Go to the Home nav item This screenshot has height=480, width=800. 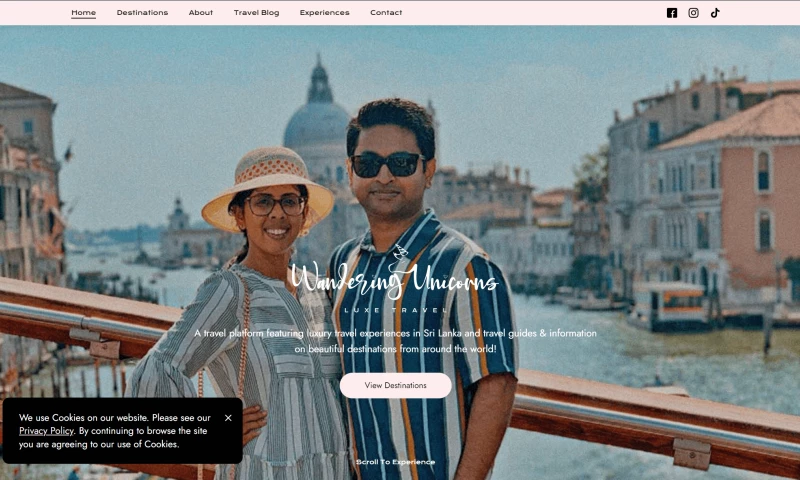click(x=84, y=13)
